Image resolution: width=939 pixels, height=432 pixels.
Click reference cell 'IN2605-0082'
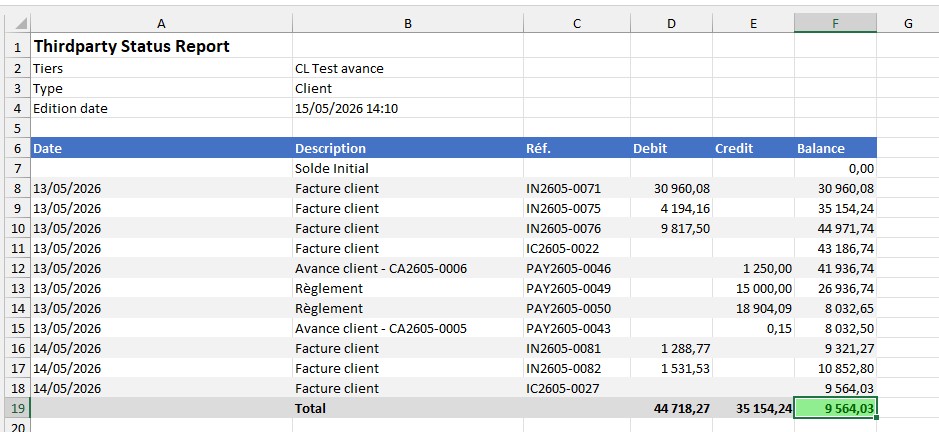(577, 368)
